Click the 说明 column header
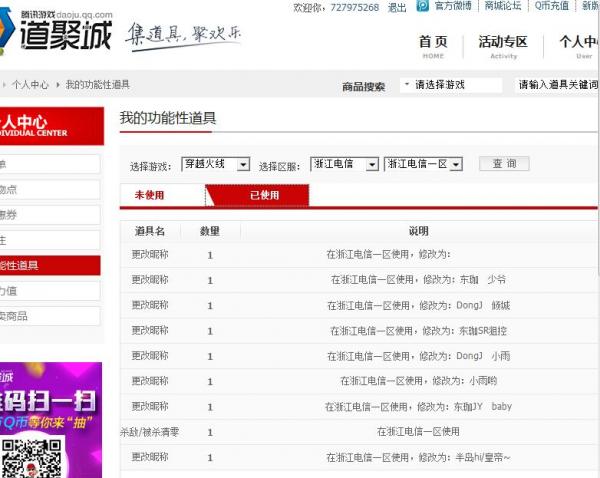This screenshot has width=600, height=478. pyautogui.click(x=419, y=231)
